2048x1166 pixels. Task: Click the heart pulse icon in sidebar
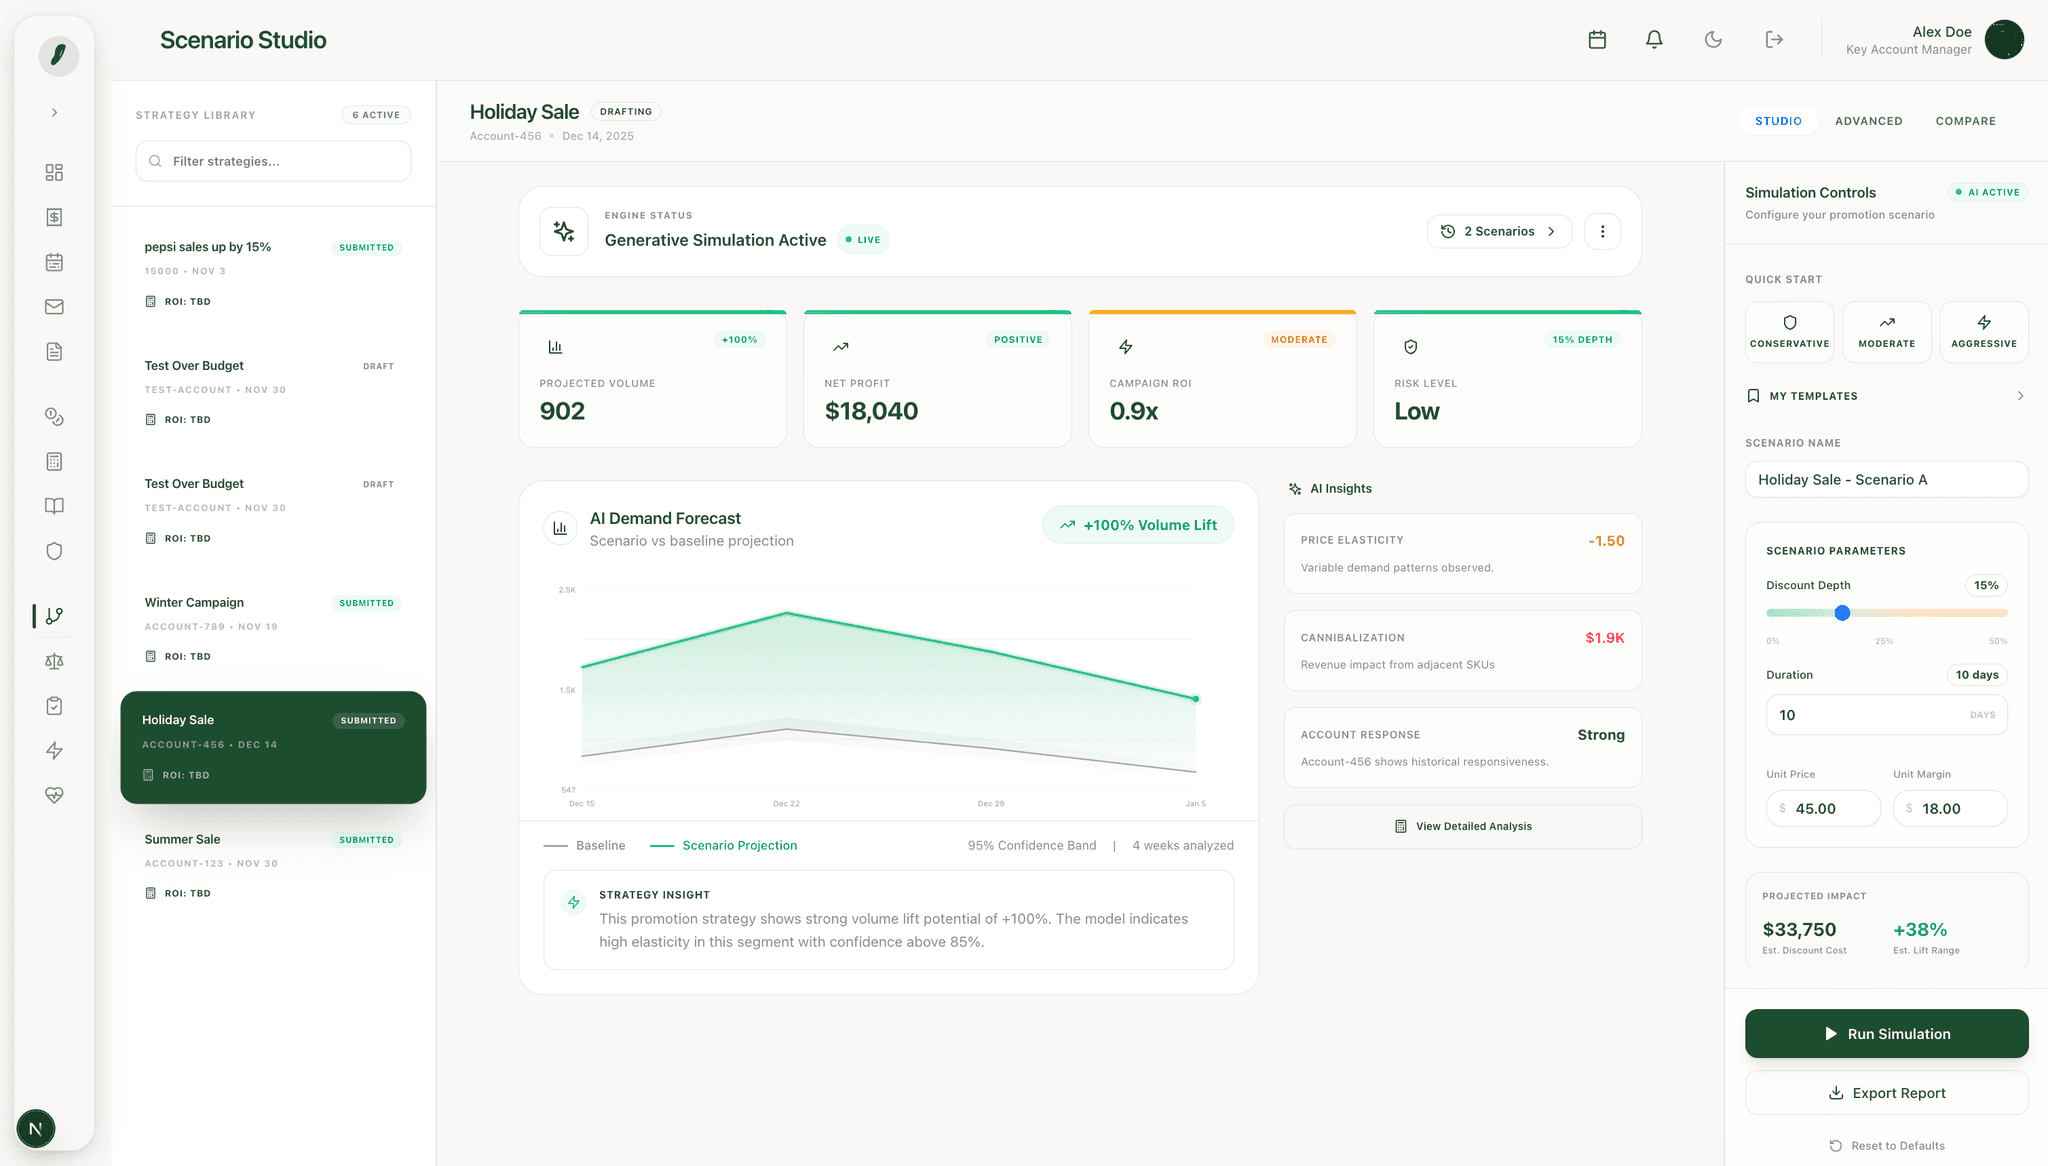click(54, 795)
